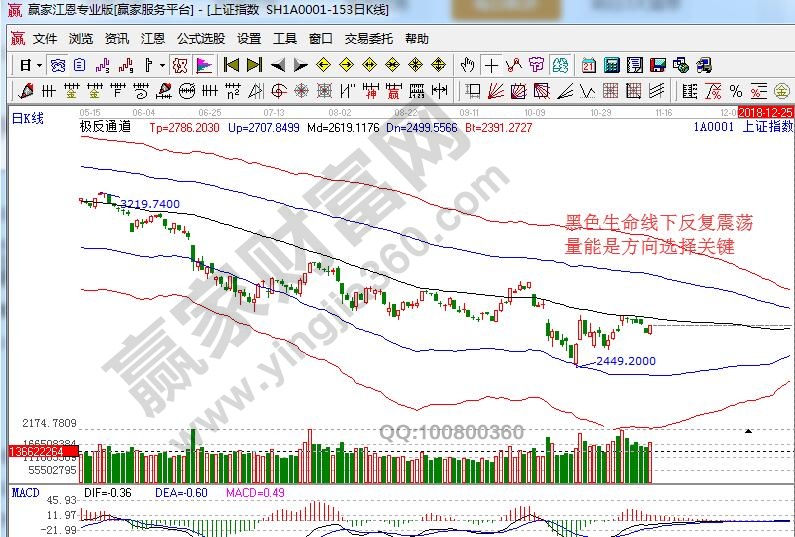
Task: Click the MACD indicator label
Action: [25, 492]
